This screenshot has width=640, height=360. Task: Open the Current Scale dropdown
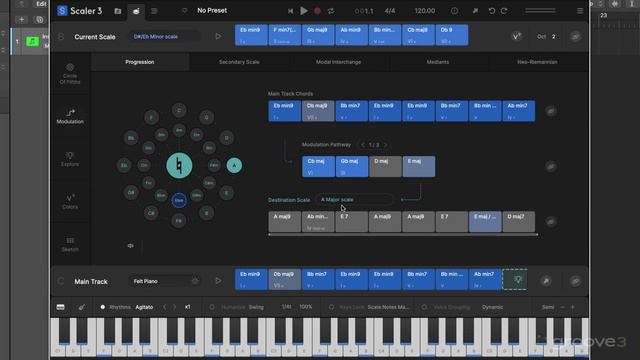164,37
